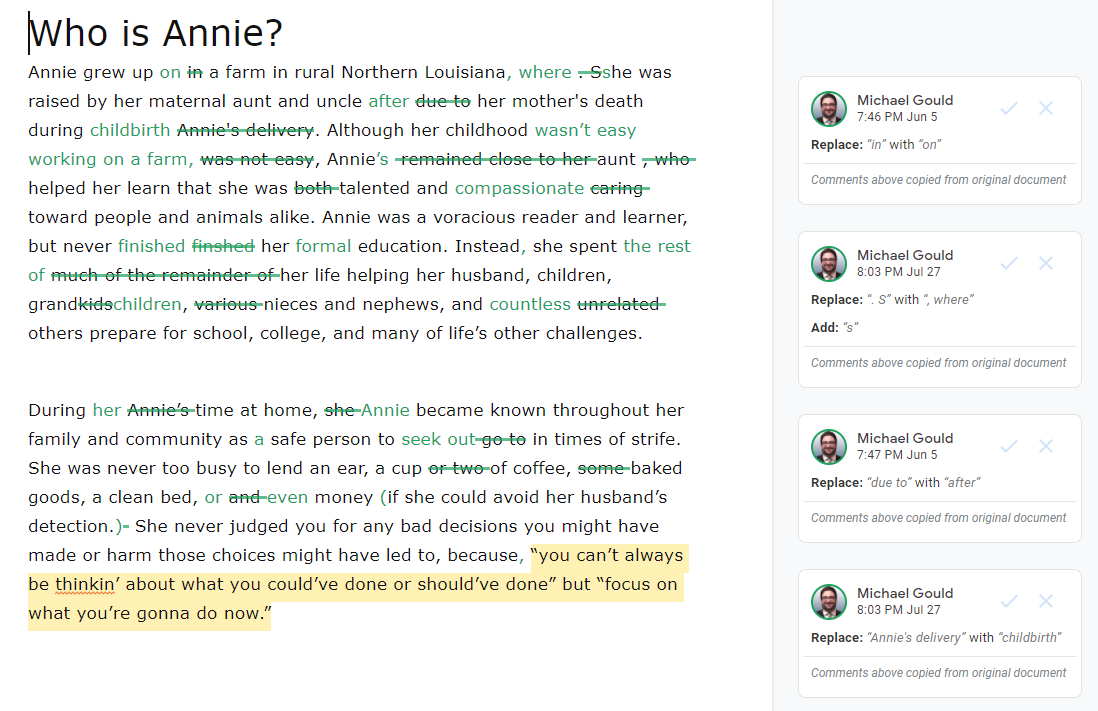Click the 7:46 PM Jun 5 timestamp
Screen dimensions: 1098x711
pyautogui.click(x=897, y=117)
